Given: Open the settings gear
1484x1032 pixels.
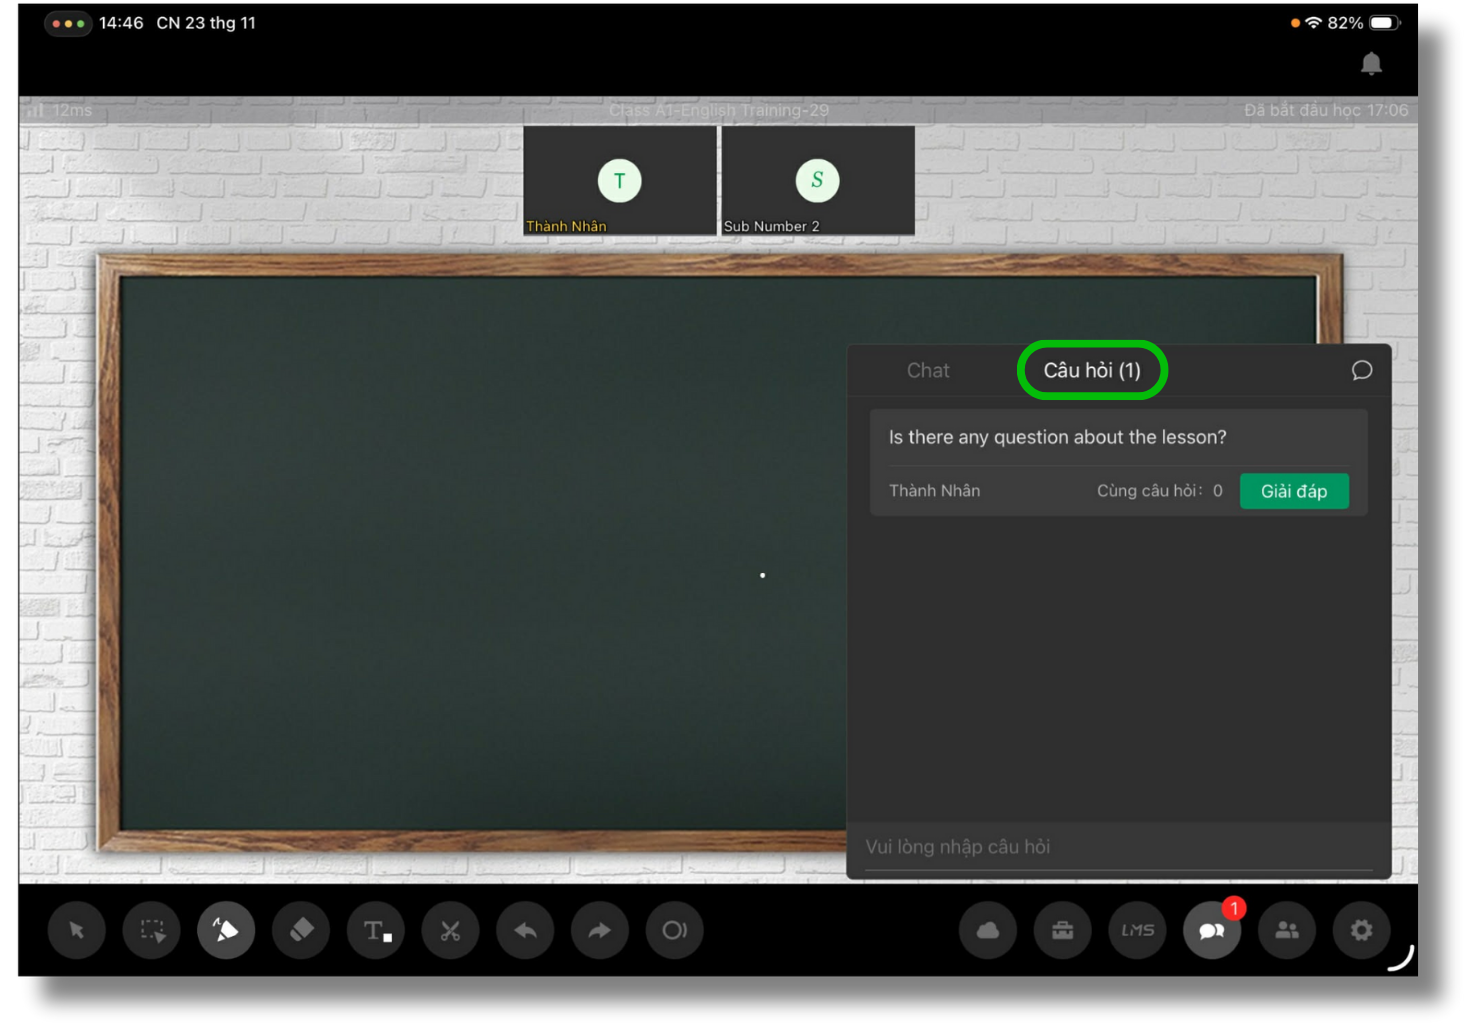Looking at the screenshot, I should pos(1362,931).
